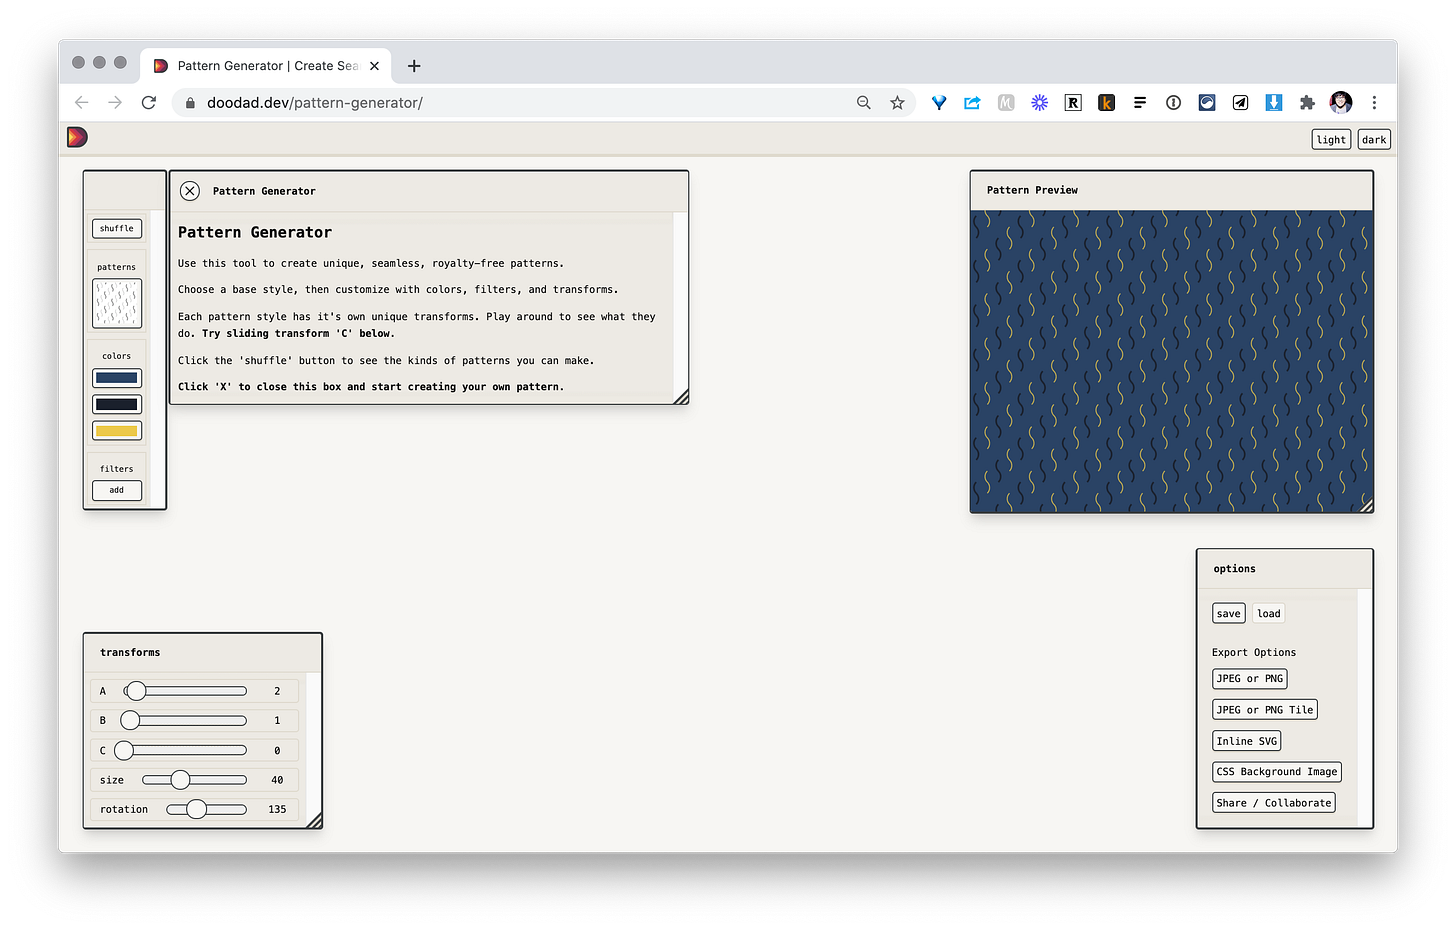Image resolution: width=1456 pixels, height=930 pixels.
Task: Open Chrome's three-dot menu
Action: pos(1375,102)
